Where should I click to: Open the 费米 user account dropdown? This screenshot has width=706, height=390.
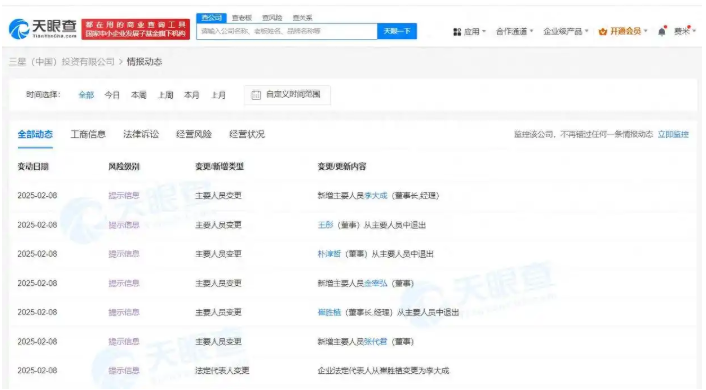[684, 32]
